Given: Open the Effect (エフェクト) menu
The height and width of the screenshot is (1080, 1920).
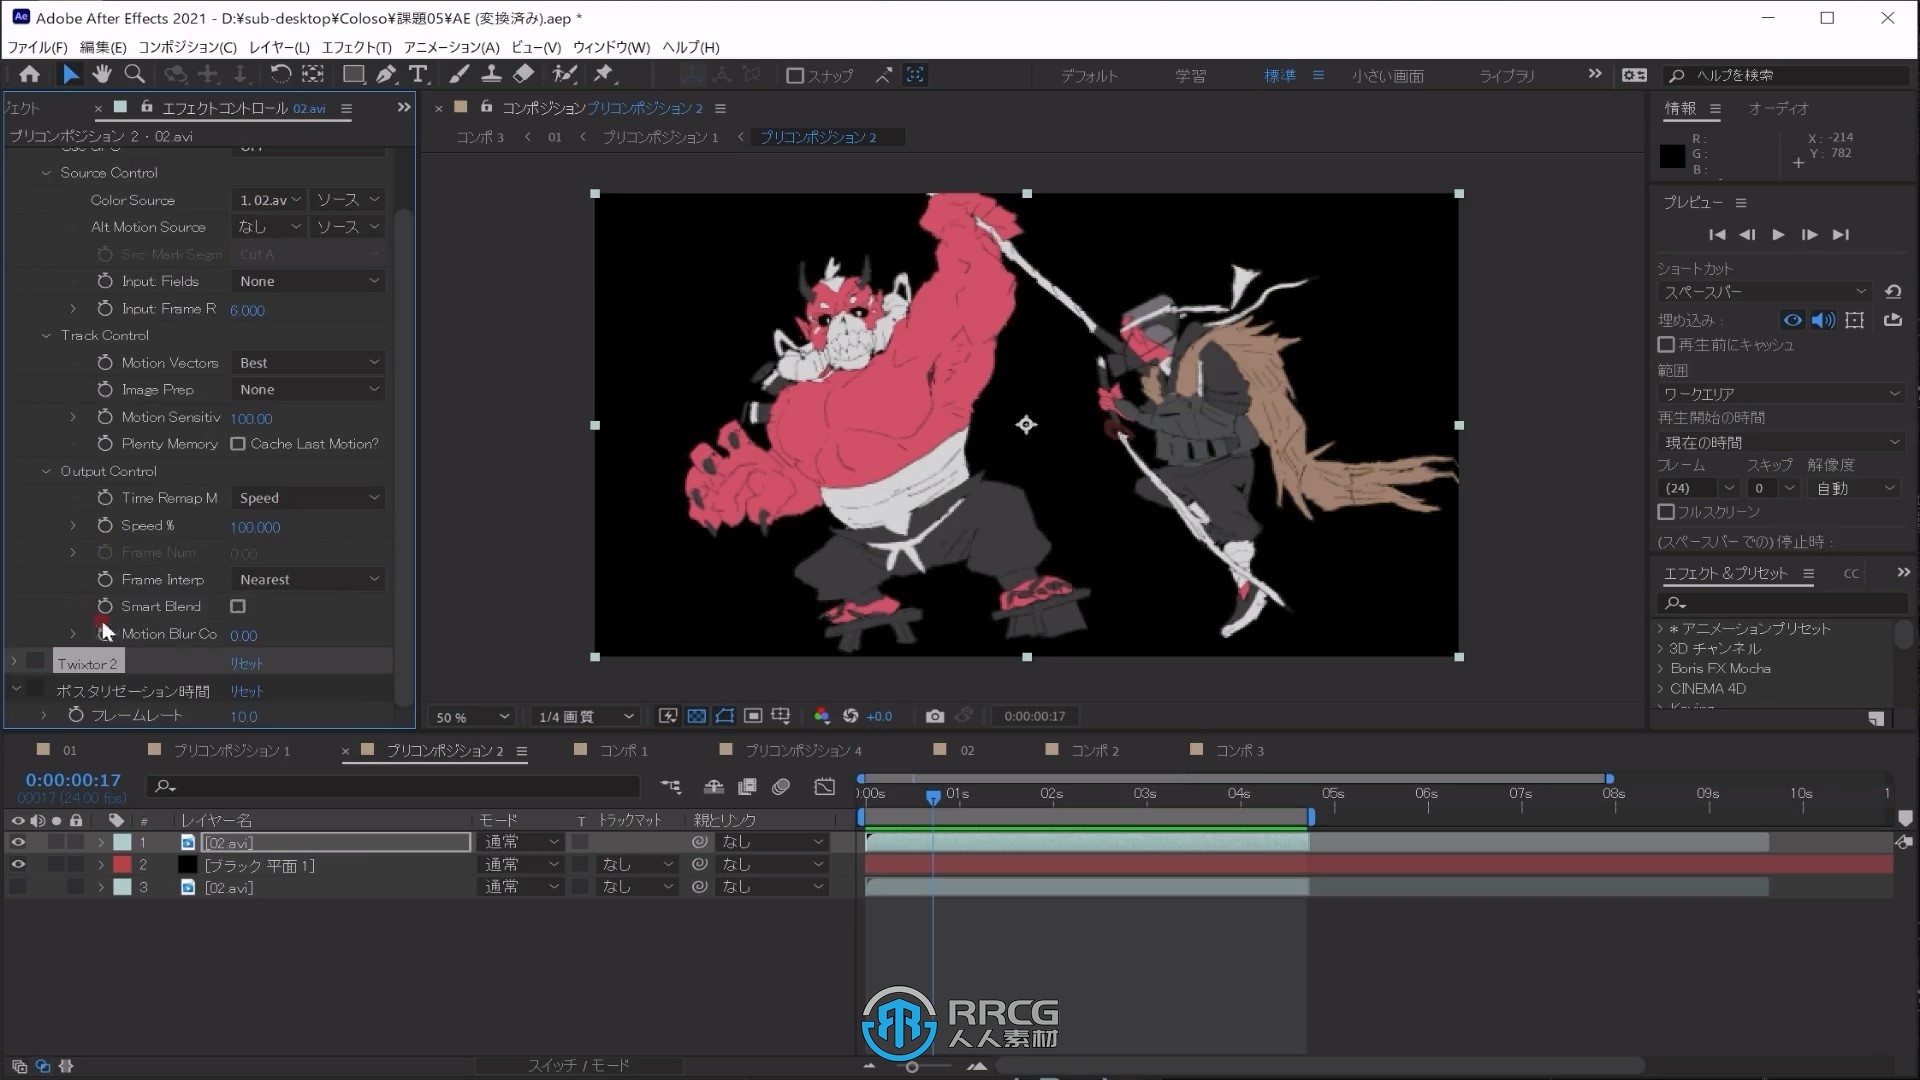Looking at the screenshot, I should 356,47.
